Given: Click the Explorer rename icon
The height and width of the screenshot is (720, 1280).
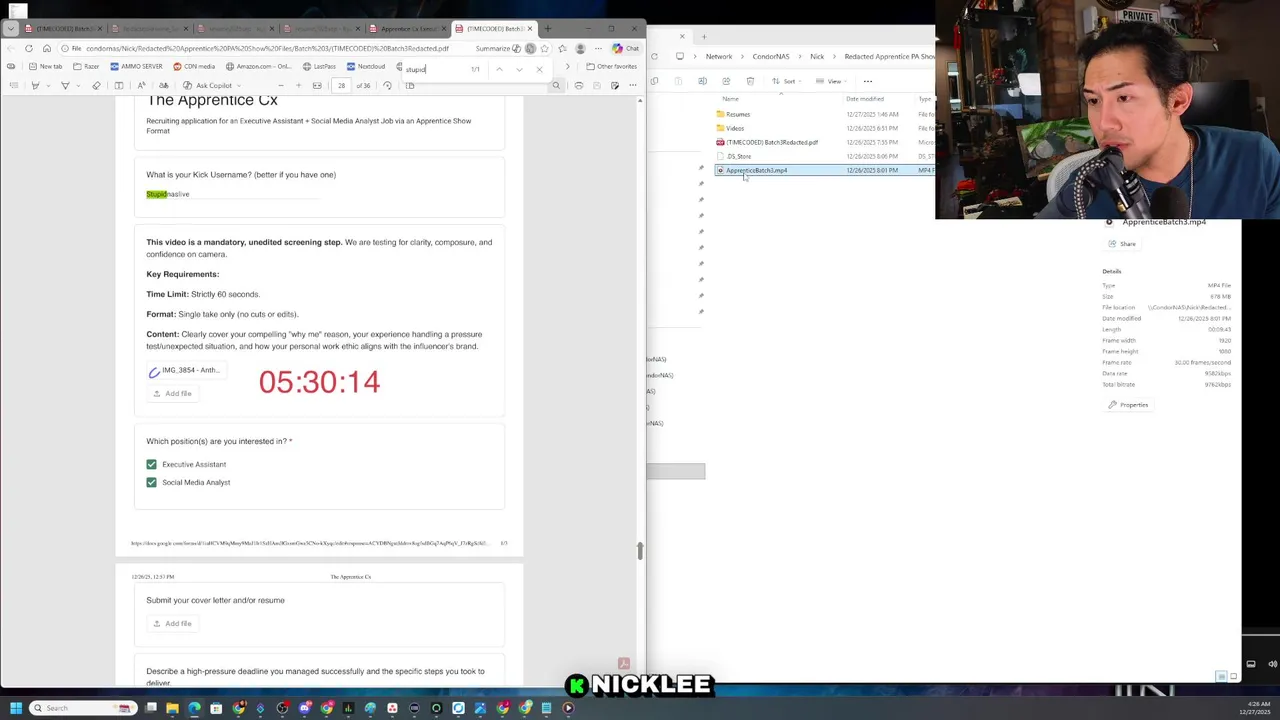Looking at the screenshot, I should (702, 81).
